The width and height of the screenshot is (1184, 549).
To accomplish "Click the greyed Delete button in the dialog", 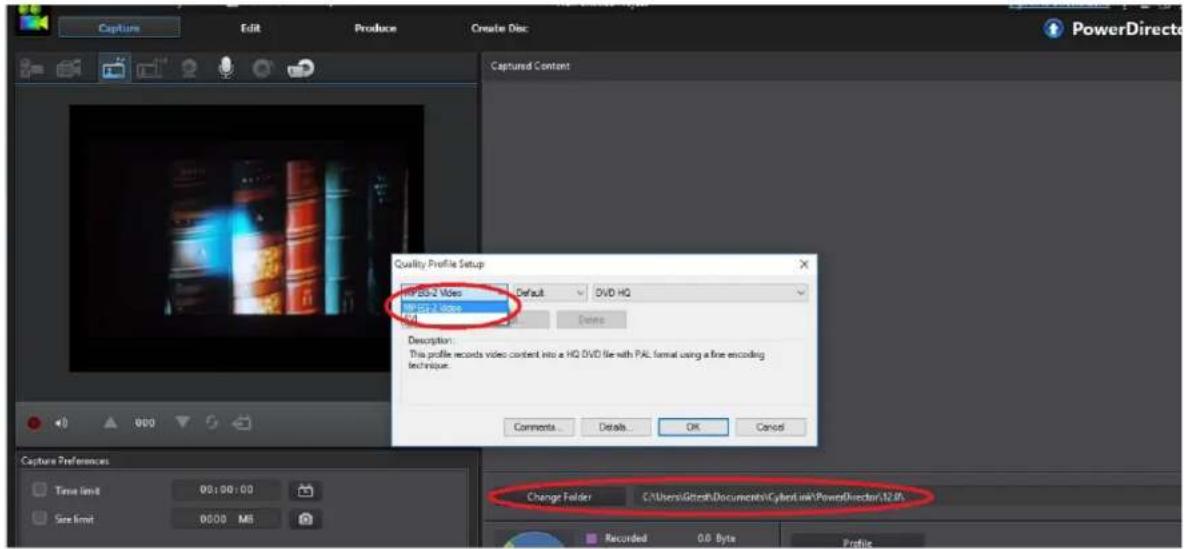I will [591, 319].
